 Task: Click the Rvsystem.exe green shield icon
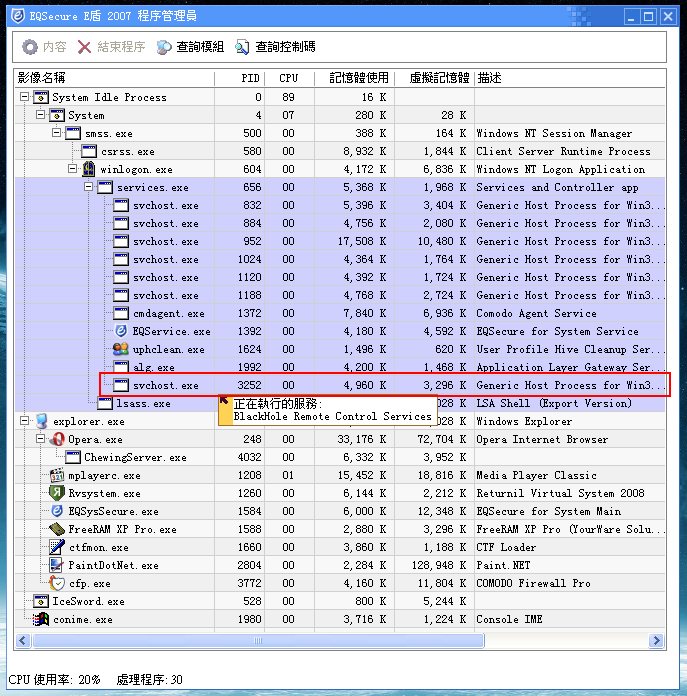click(57, 493)
